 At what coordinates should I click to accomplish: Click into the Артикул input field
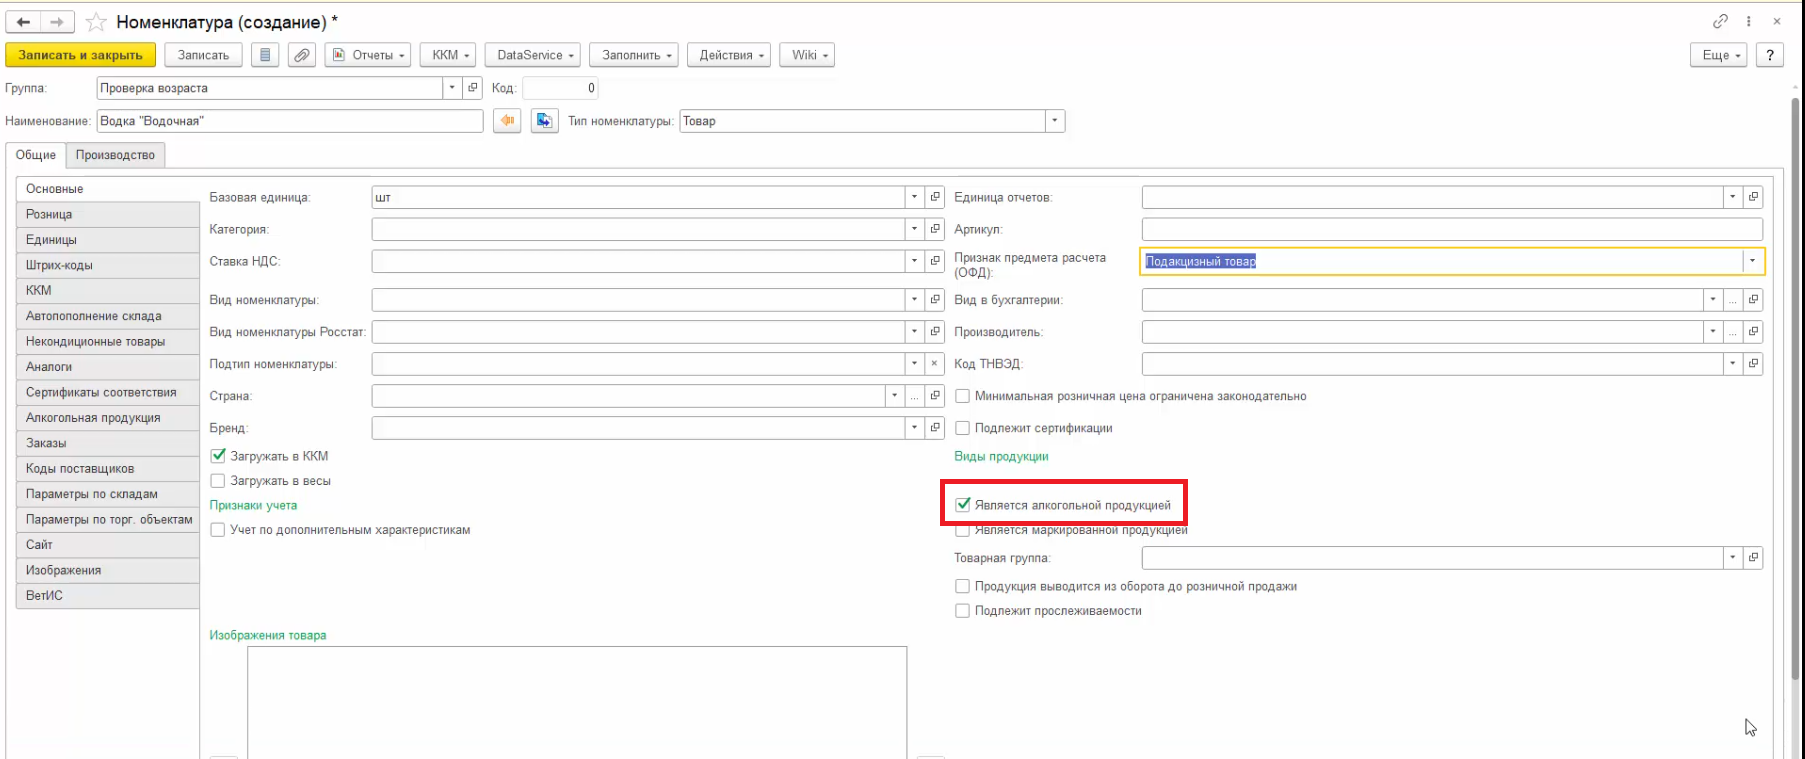tap(1450, 229)
